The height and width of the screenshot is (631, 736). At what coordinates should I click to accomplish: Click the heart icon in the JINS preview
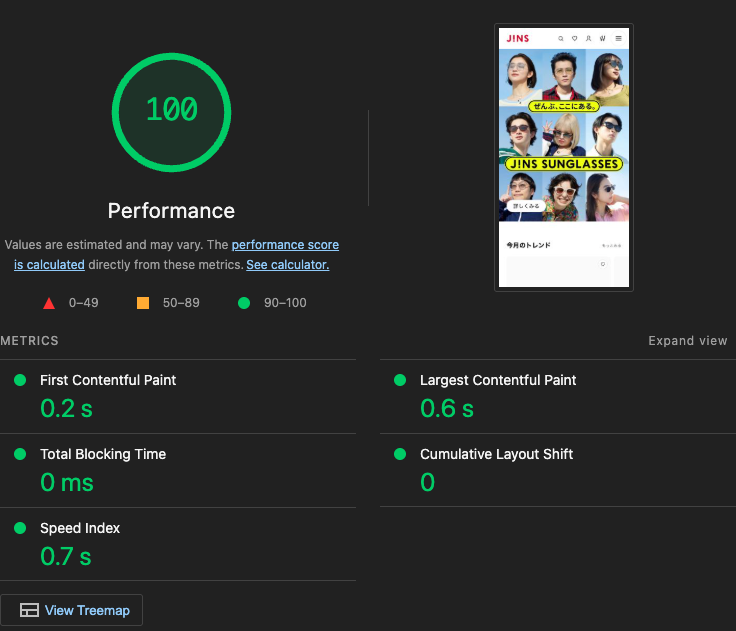pyautogui.click(x=574, y=38)
